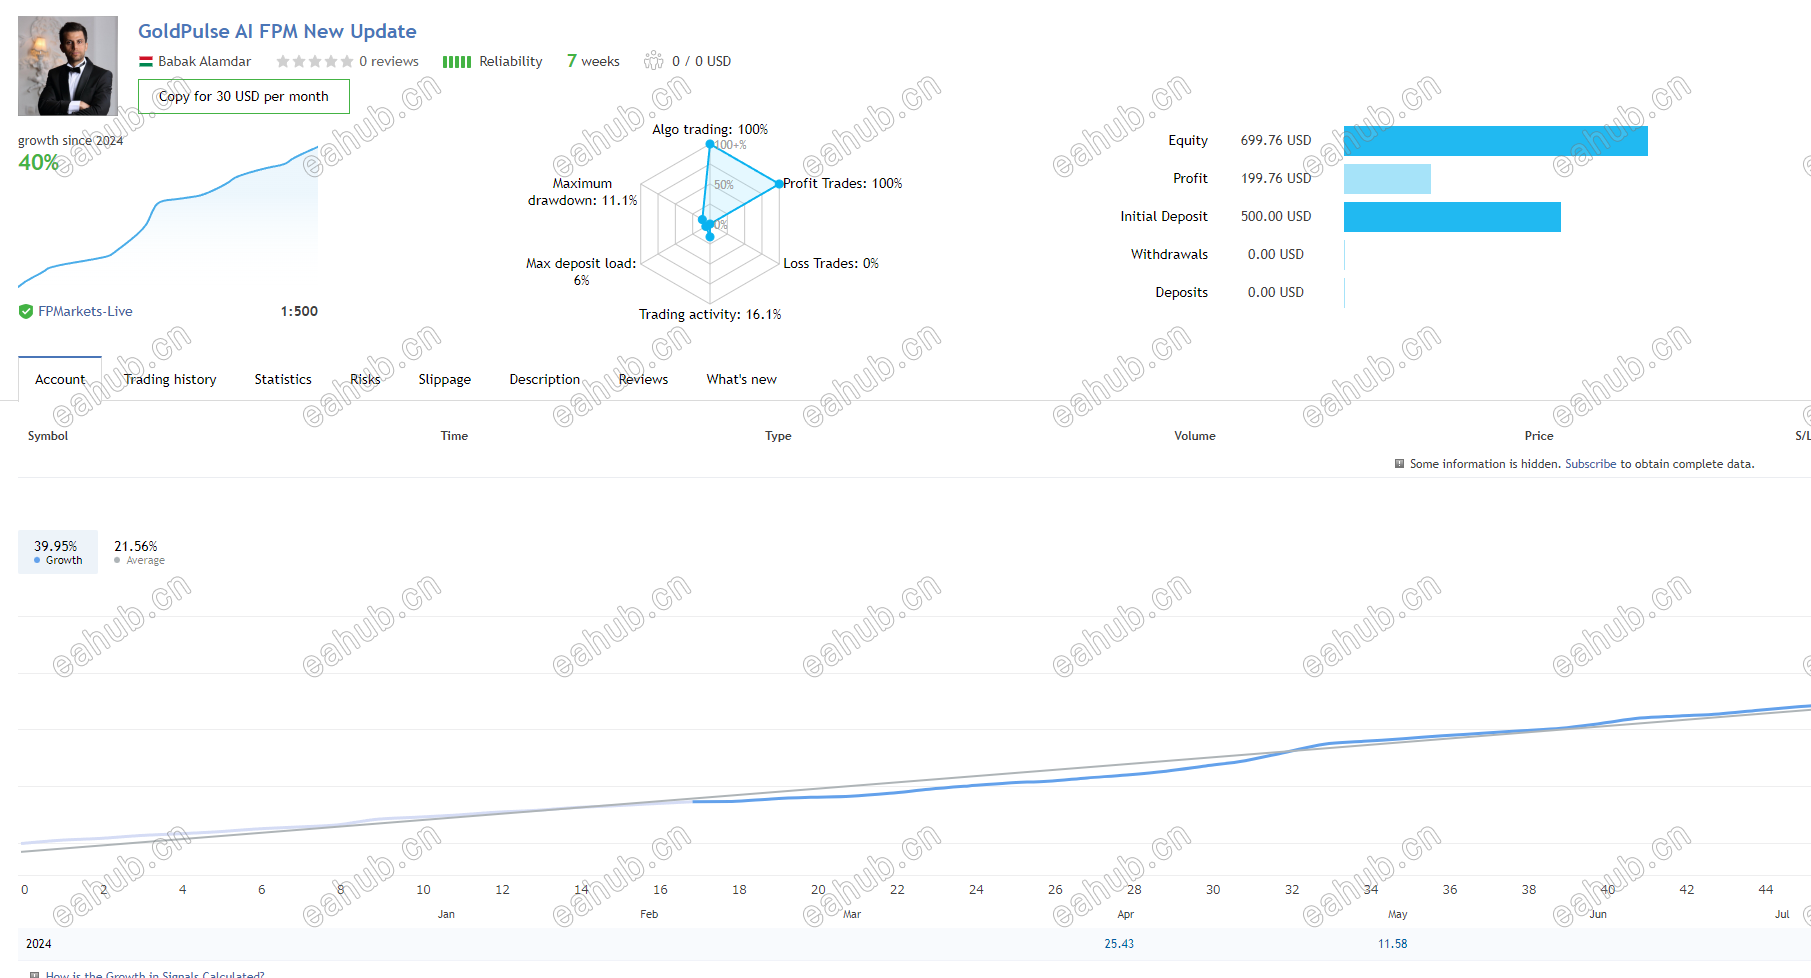Switch to the Statistics tab
Viewport: 1811px width, 978px height.
[x=283, y=380]
